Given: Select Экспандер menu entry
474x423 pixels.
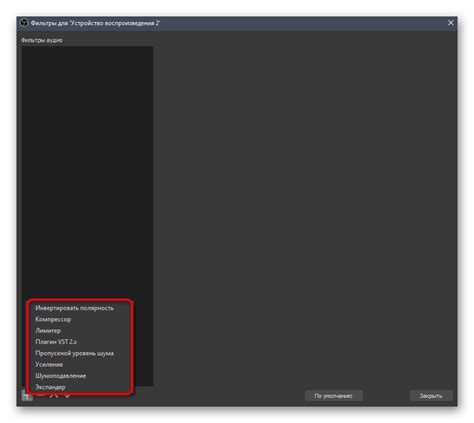Looking at the screenshot, I should coord(50,387).
